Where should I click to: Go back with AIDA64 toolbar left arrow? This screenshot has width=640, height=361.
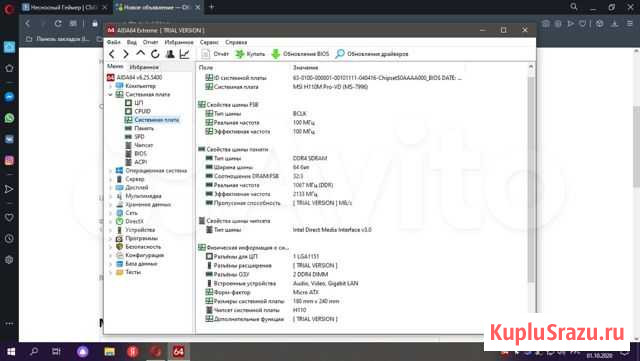tap(112, 54)
